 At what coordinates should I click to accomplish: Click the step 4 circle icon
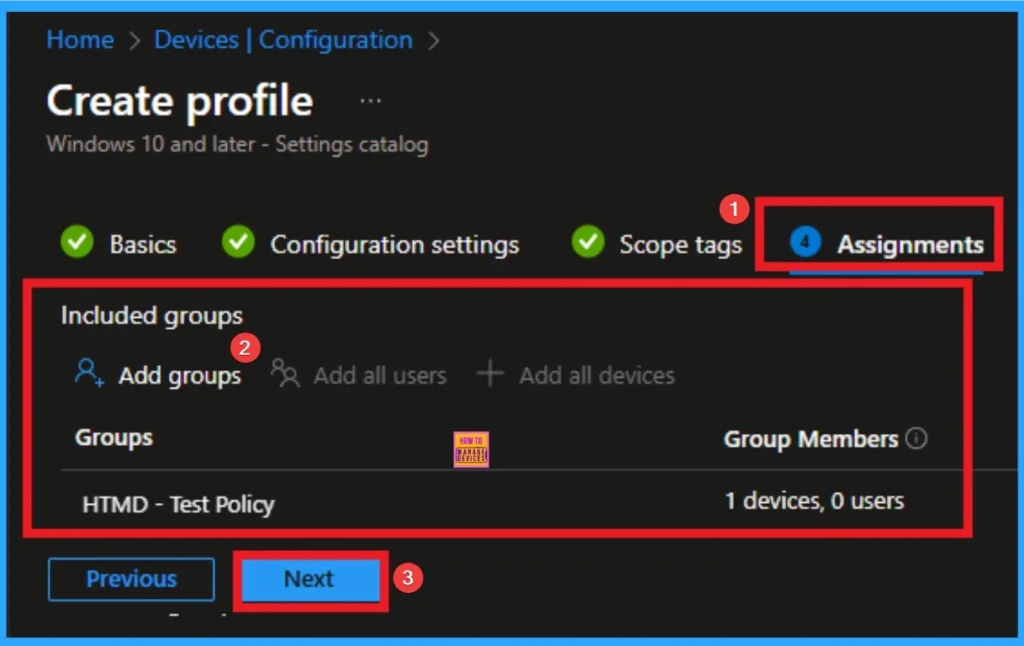[805, 243]
